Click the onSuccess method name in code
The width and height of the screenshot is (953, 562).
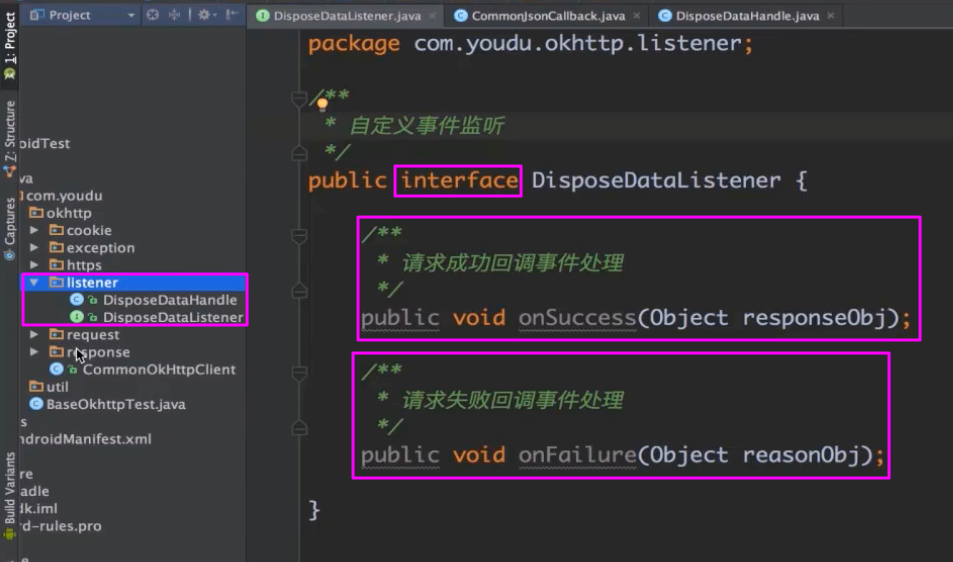pyautogui.click(x=577, y=318)
